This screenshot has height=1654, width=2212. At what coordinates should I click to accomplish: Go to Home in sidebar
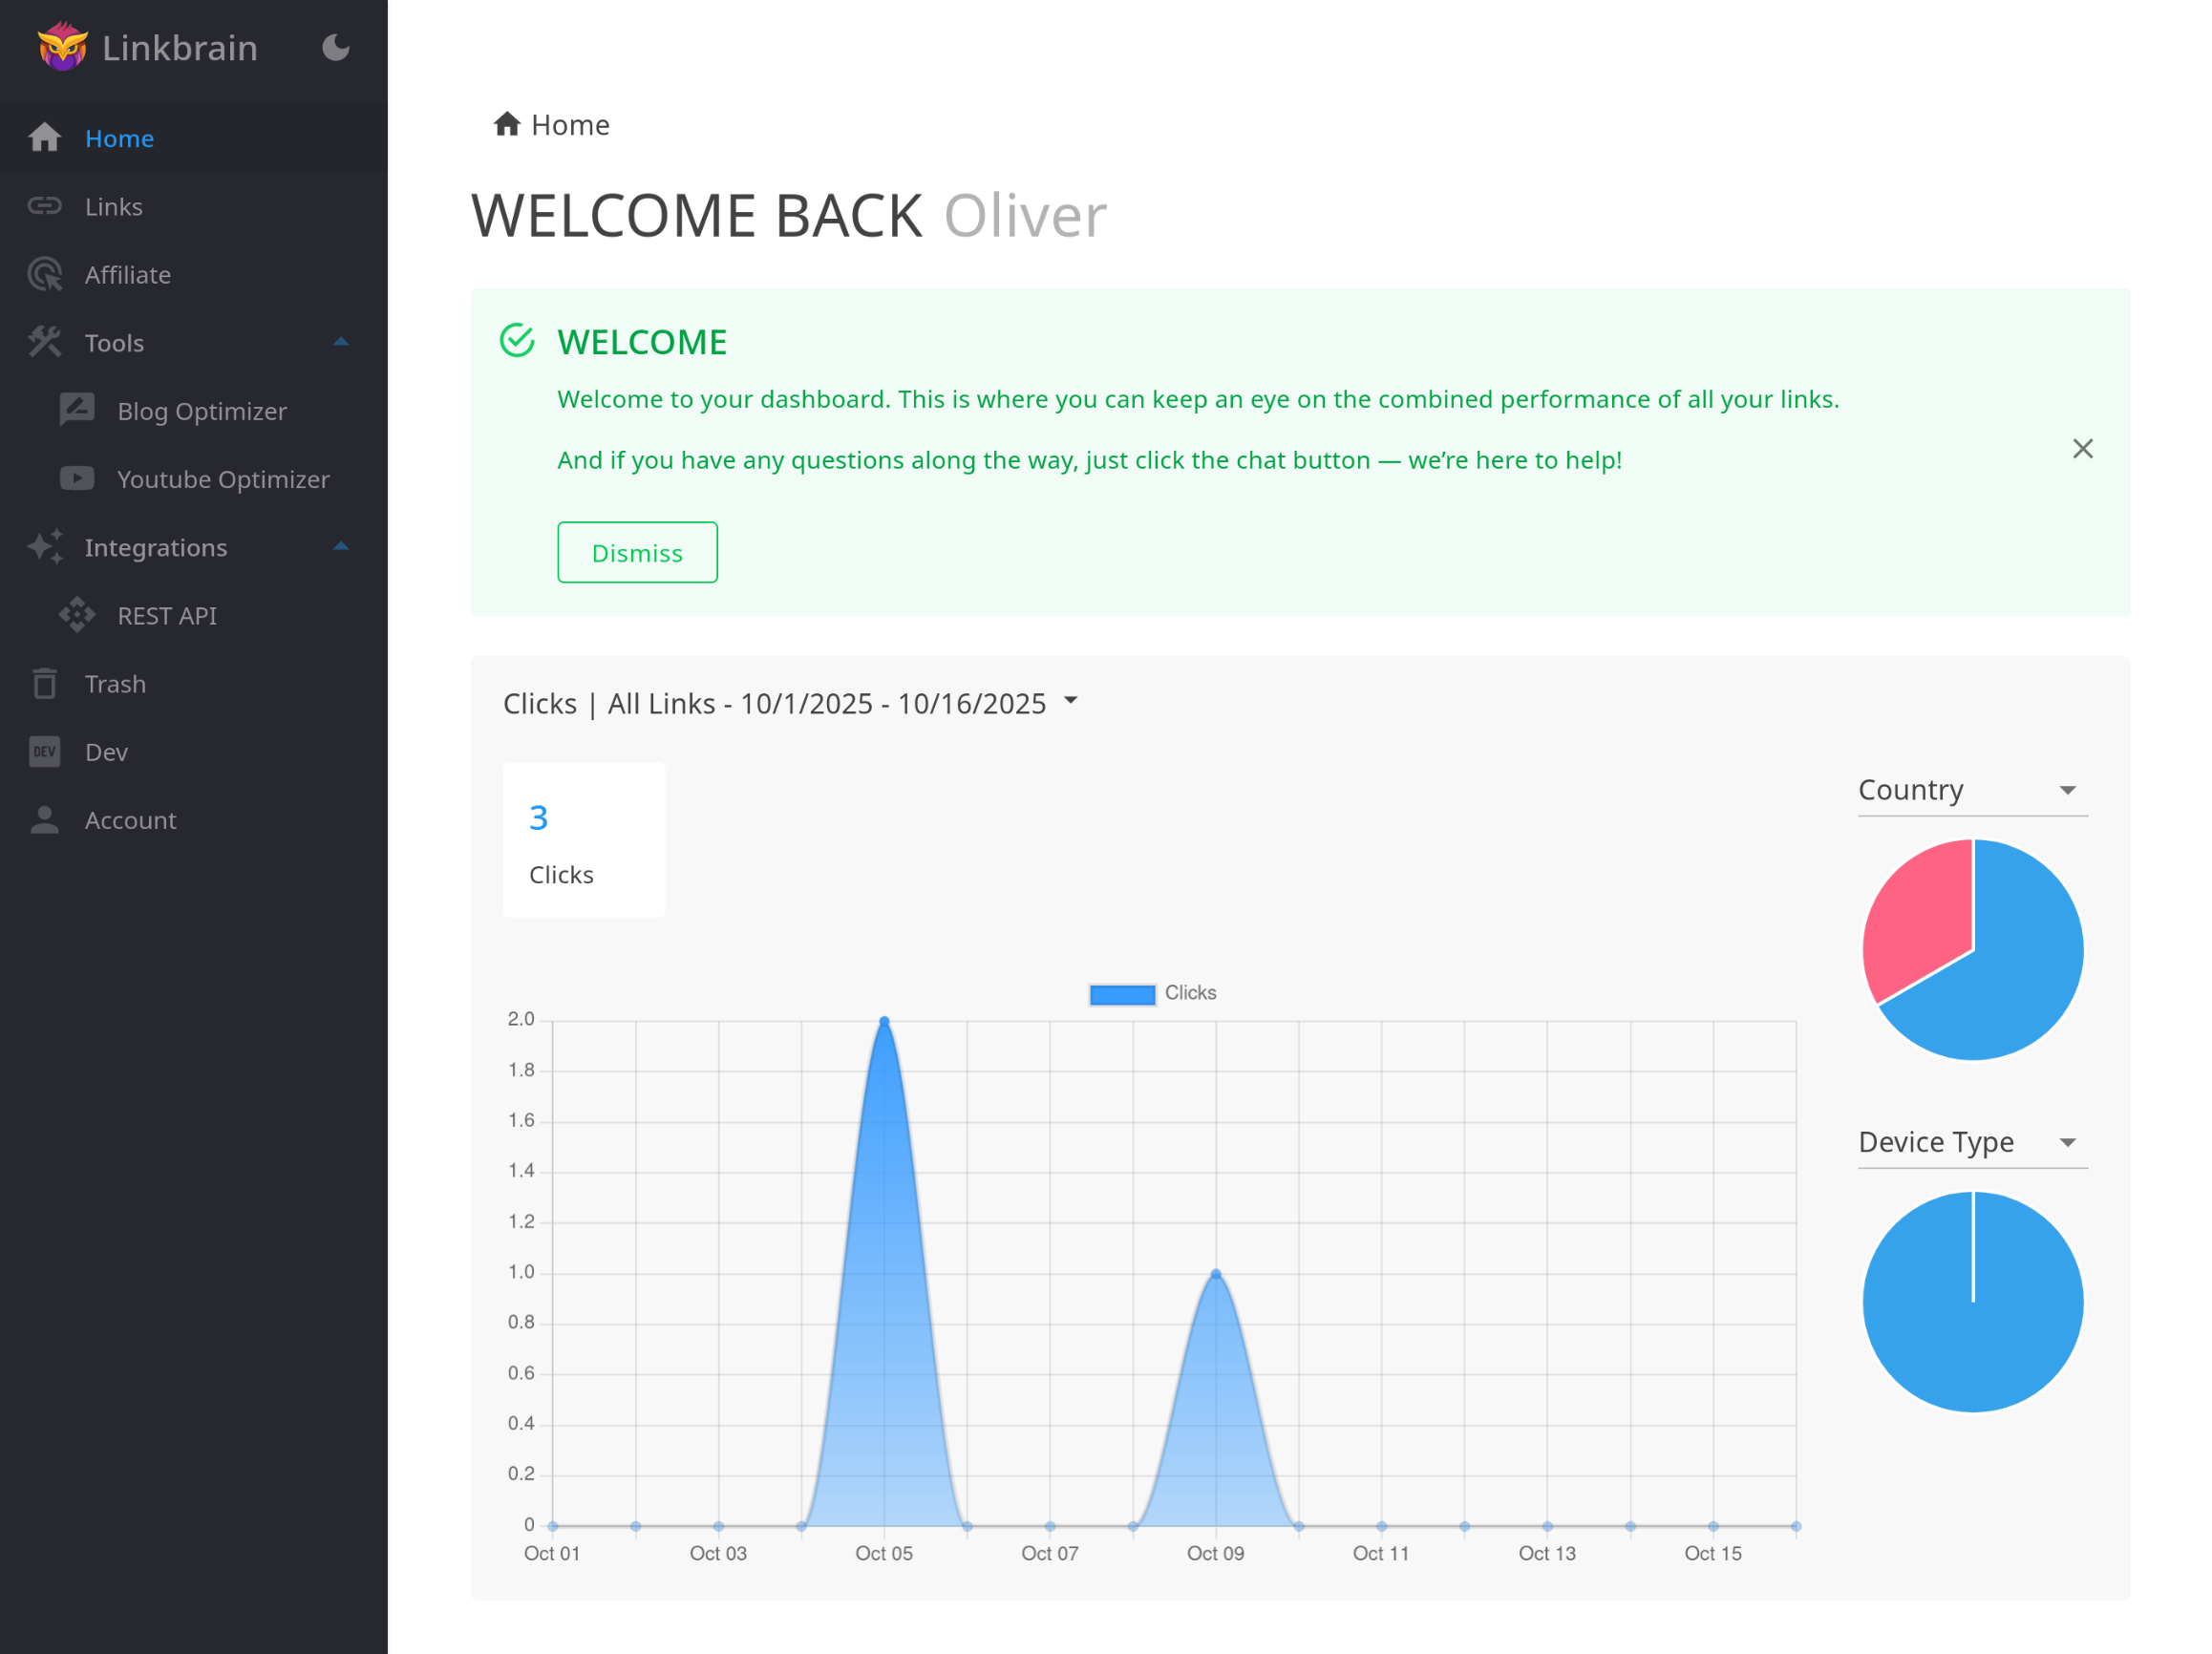pyautogui.click(x=119, y=138)
